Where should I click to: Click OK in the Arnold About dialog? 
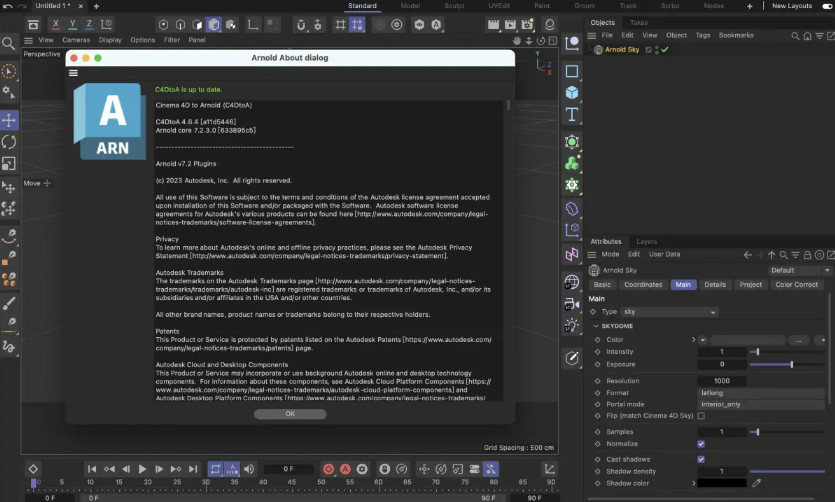(290, 414)
